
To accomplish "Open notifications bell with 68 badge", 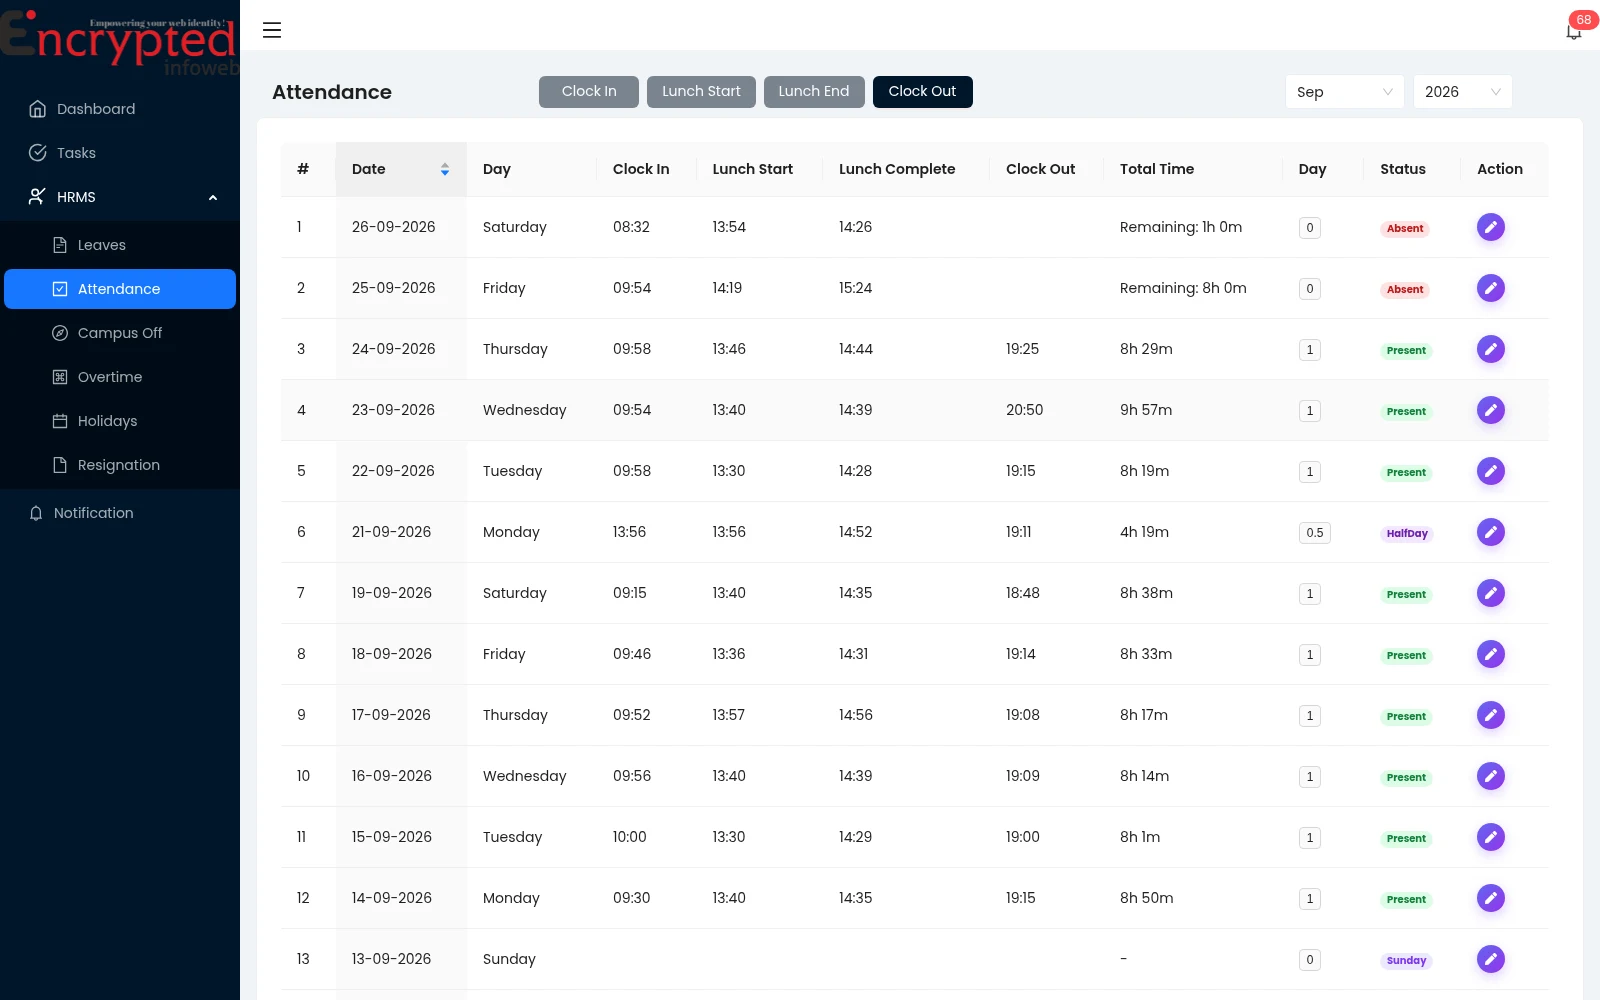I will click(1574, 31).
